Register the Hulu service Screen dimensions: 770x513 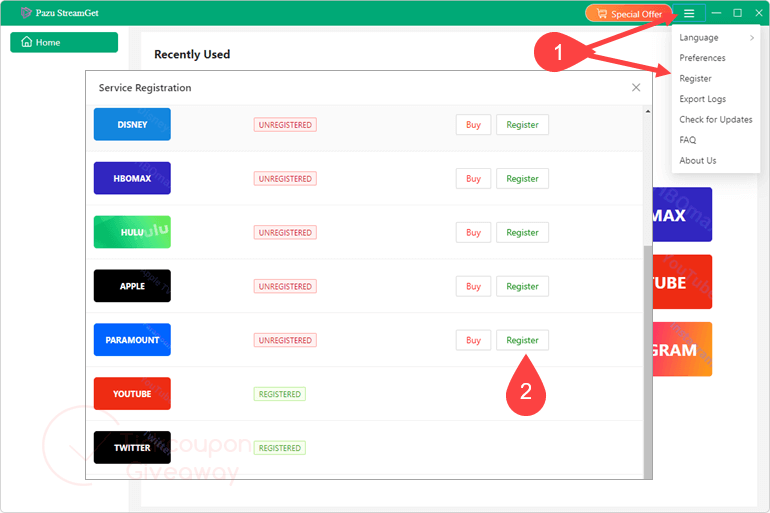(522, 232)
